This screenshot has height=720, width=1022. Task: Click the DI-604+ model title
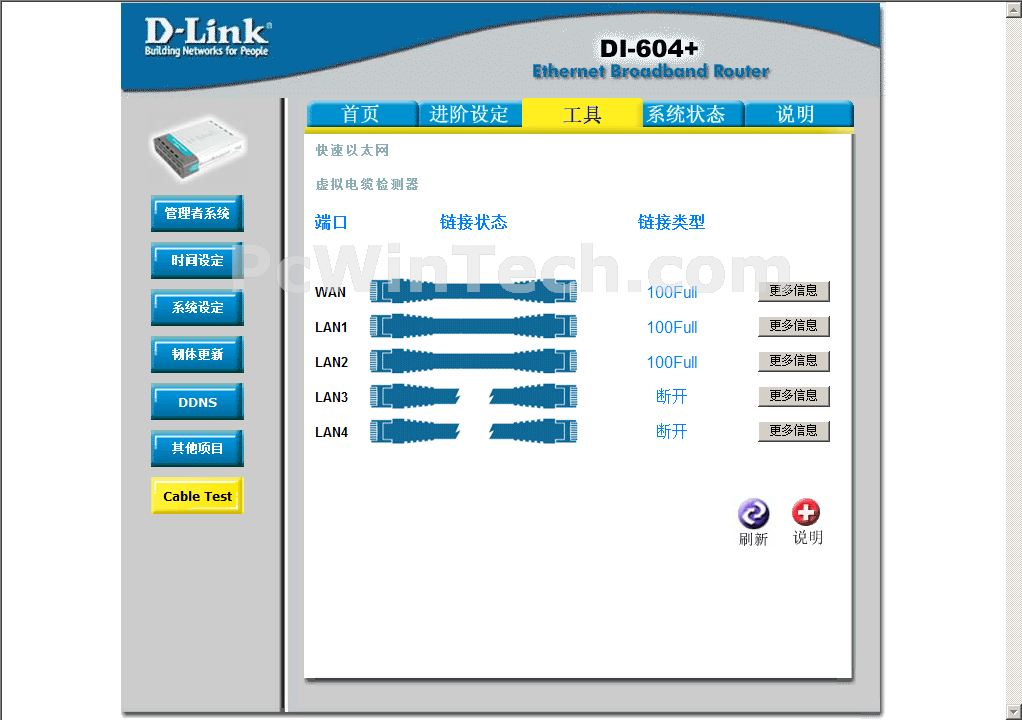(649, 48)
